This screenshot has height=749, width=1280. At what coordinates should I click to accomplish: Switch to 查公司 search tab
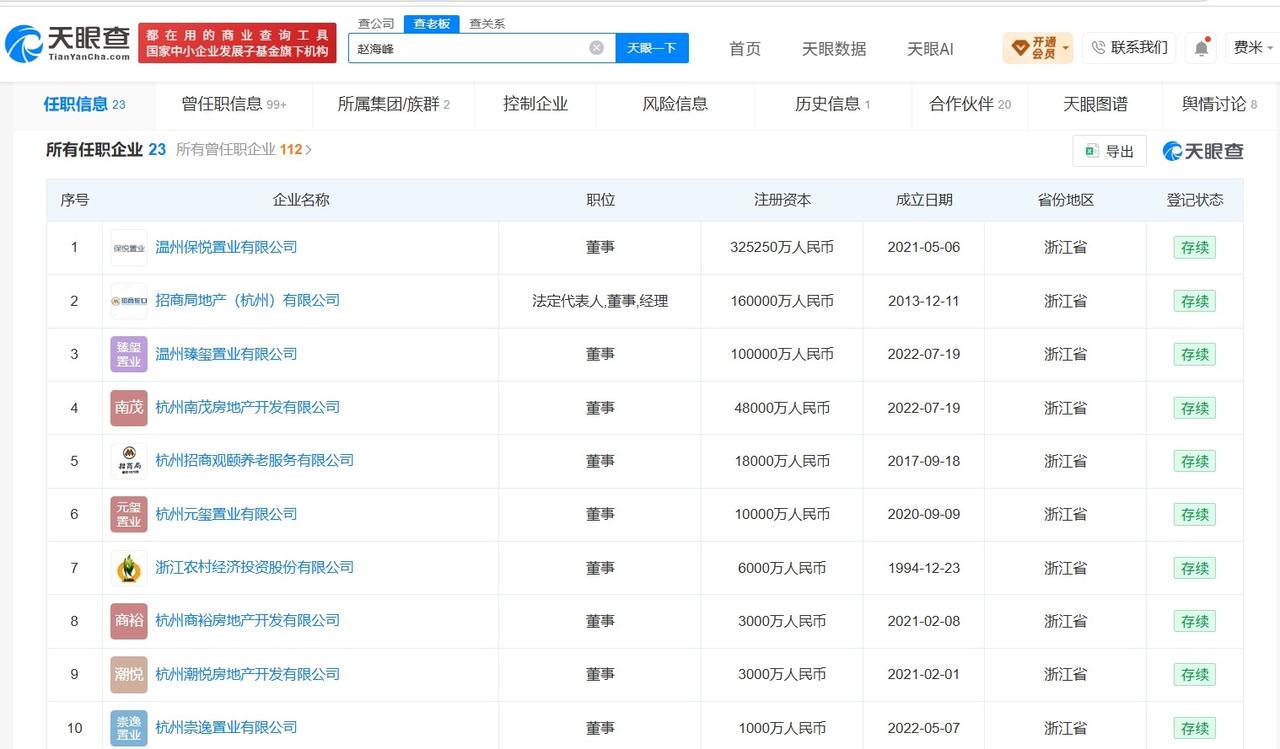coord(376,24)
